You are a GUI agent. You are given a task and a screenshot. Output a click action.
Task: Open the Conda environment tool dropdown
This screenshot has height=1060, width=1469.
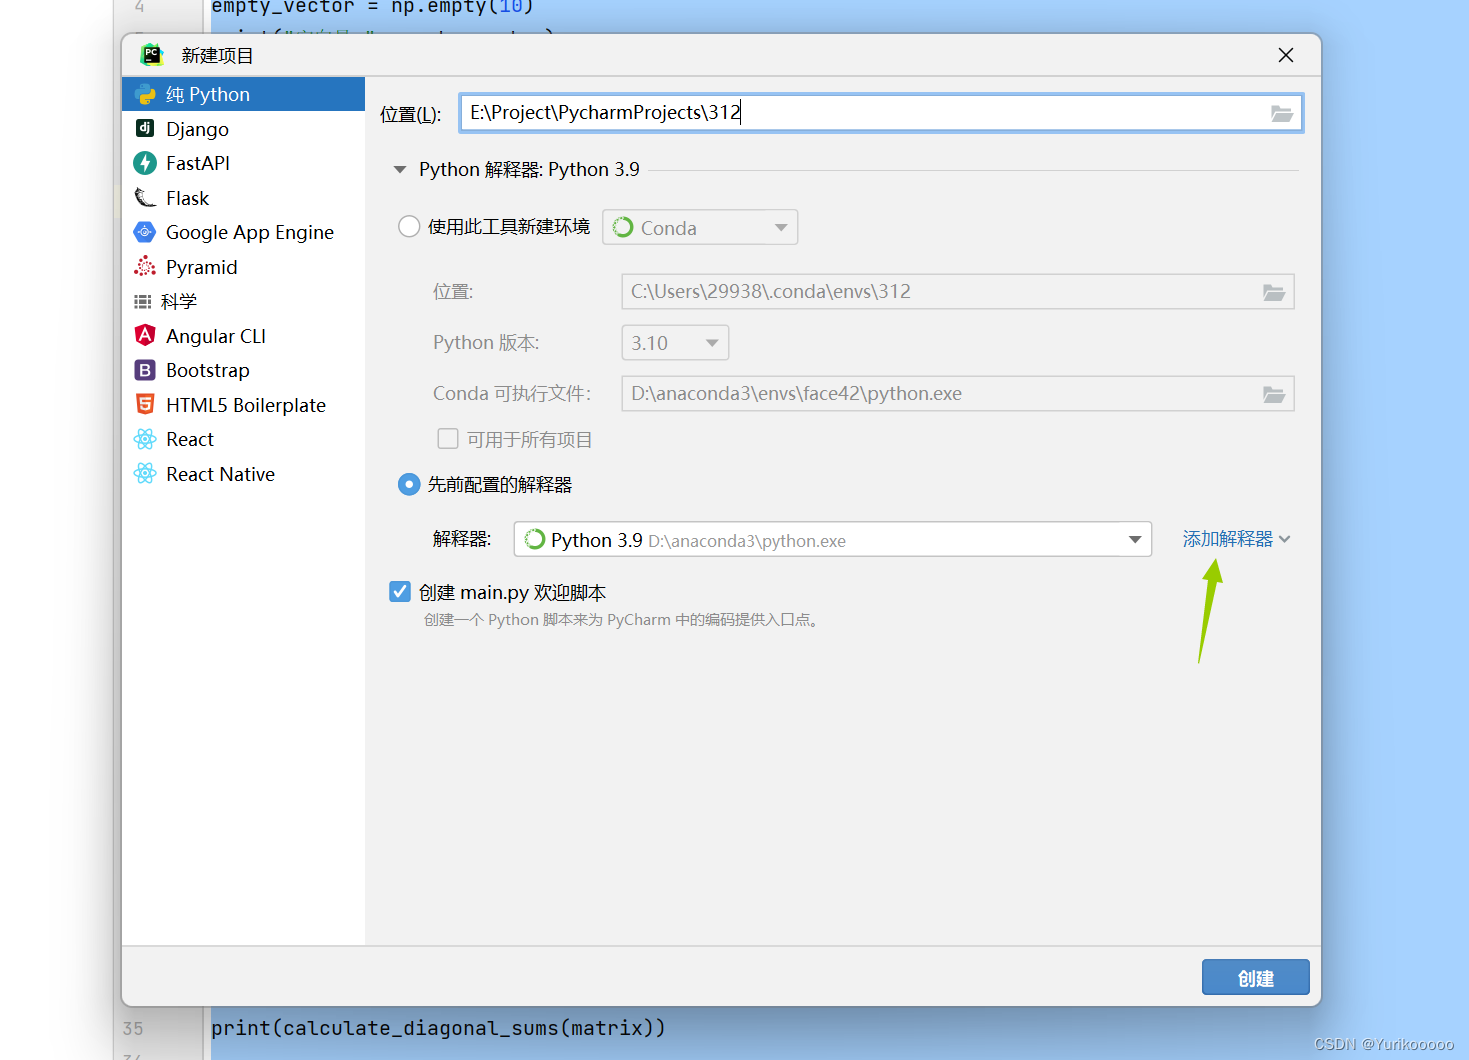point(700,227)
